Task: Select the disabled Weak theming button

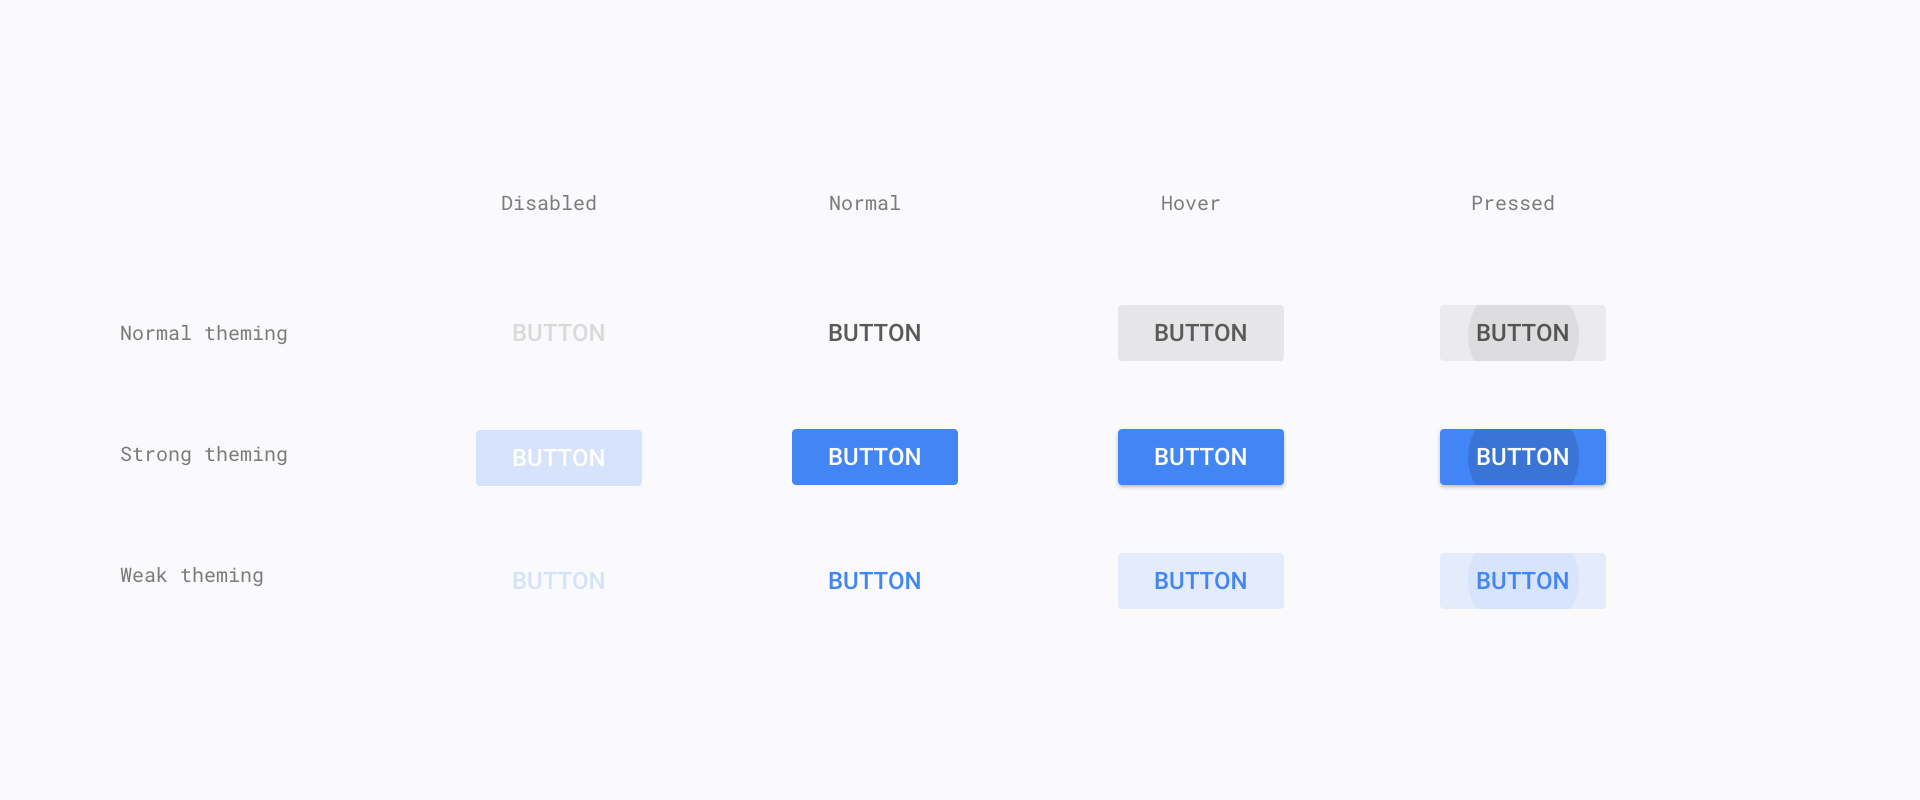Action: coord(558,581)
